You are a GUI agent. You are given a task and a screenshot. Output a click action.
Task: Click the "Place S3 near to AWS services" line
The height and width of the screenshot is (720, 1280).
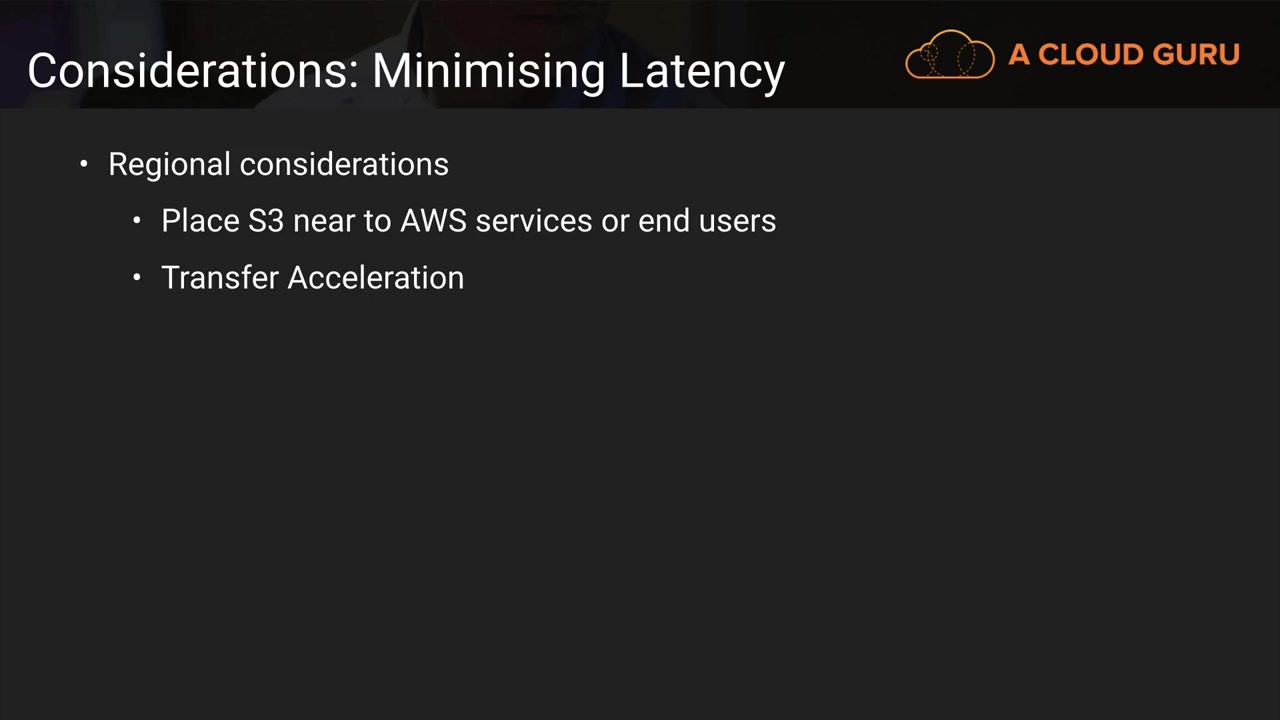click(x=468, y=221)
